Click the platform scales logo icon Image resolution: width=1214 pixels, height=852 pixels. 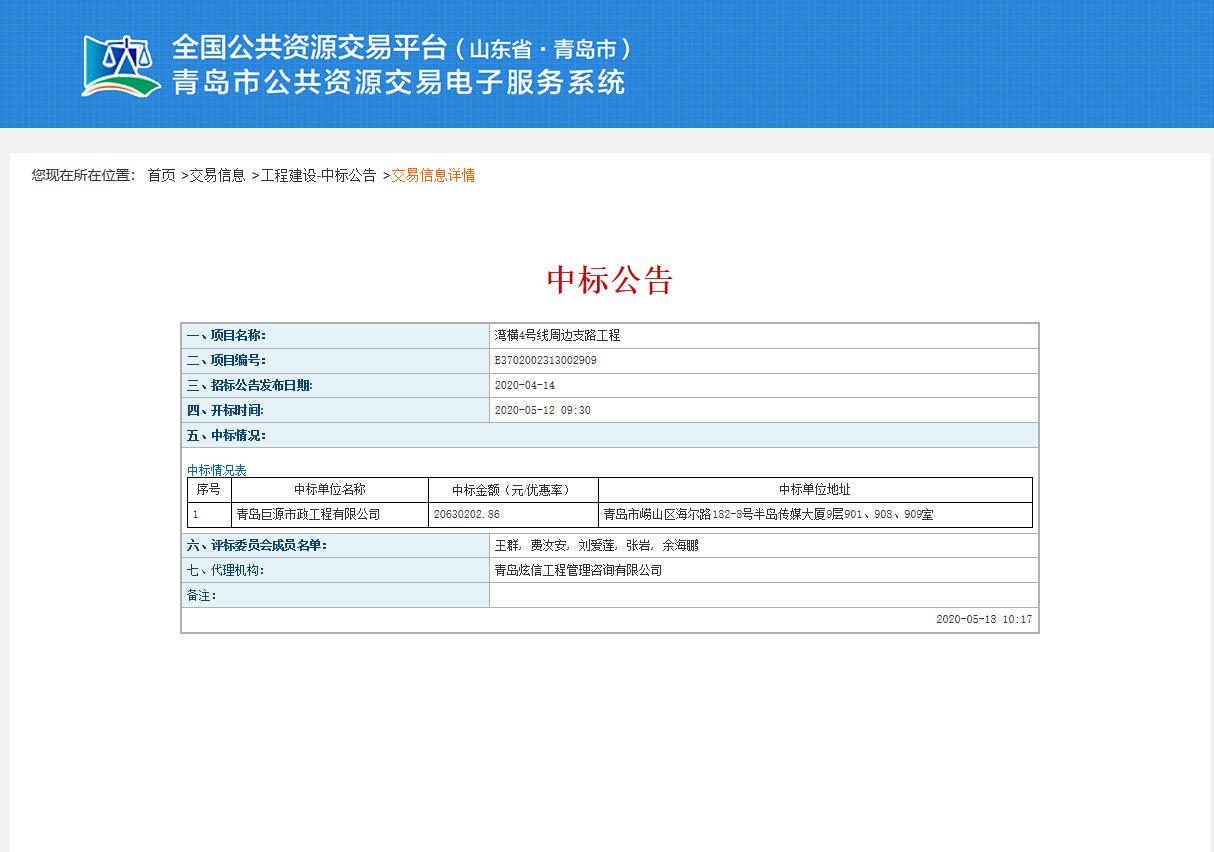tap(121, 66)
